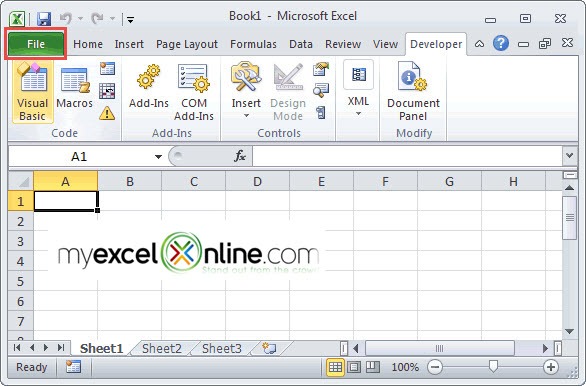Open the File tab

(36, 44)
